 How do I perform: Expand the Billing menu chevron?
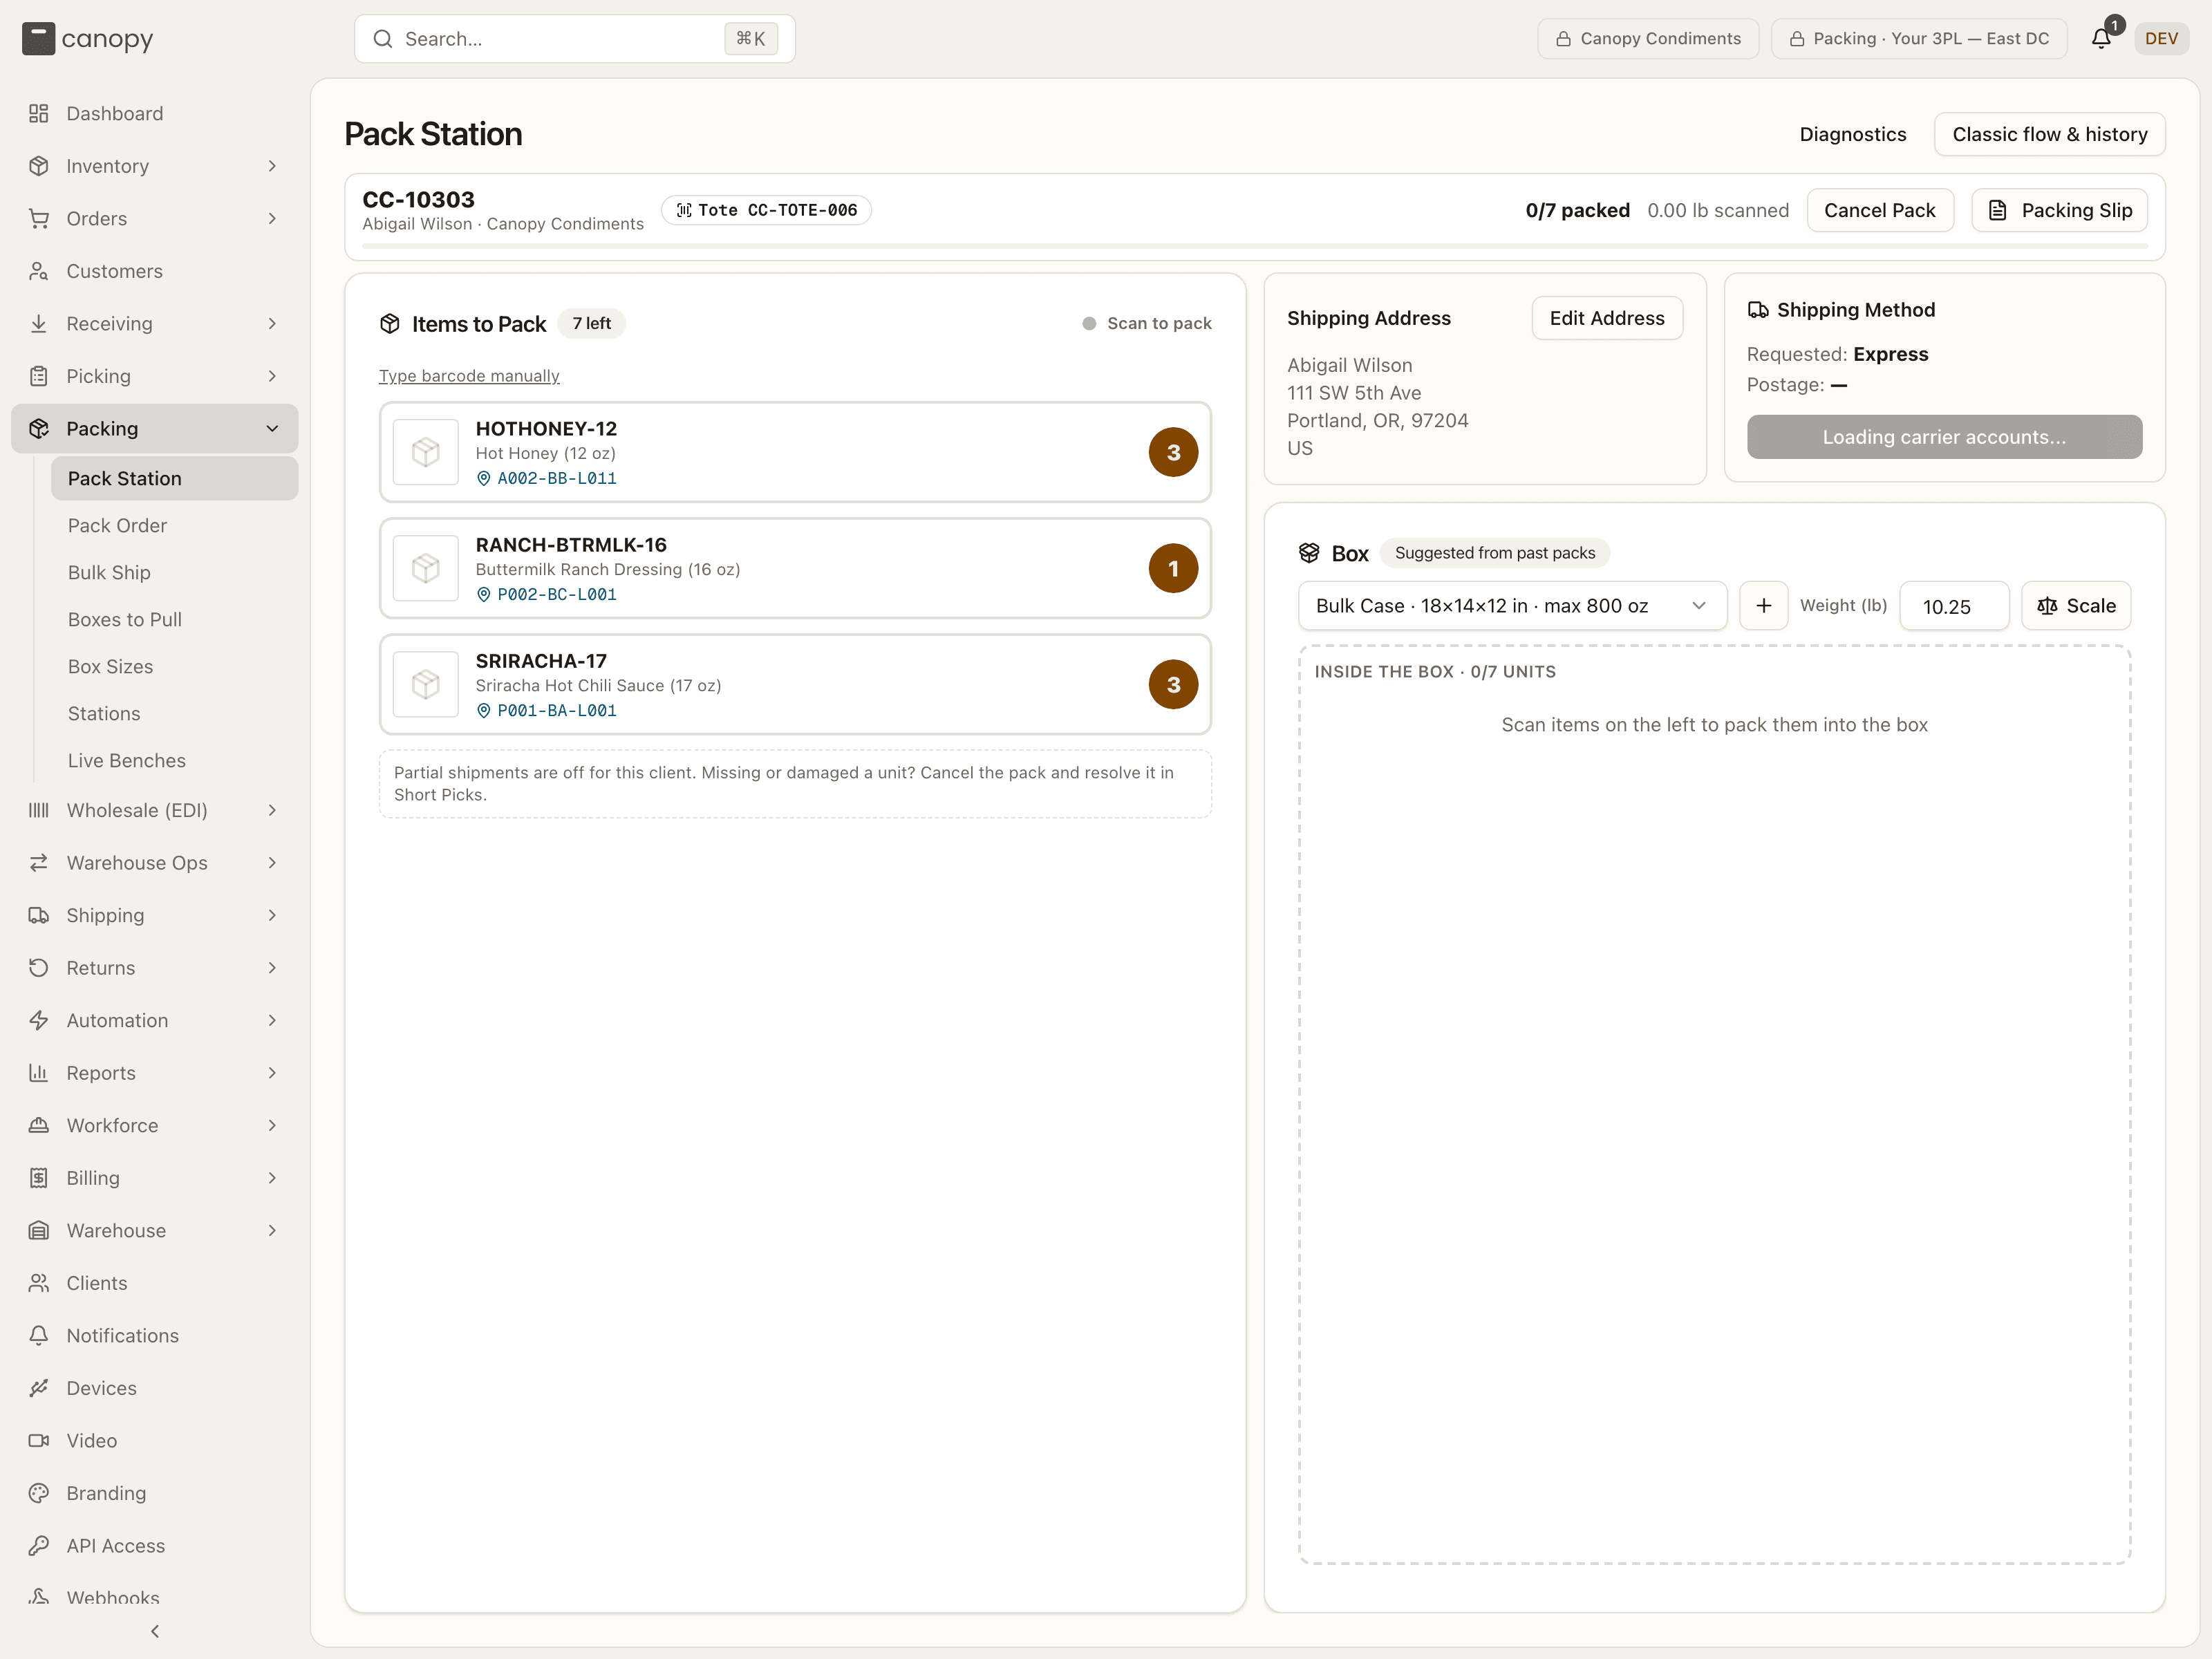pos(272,1178)
